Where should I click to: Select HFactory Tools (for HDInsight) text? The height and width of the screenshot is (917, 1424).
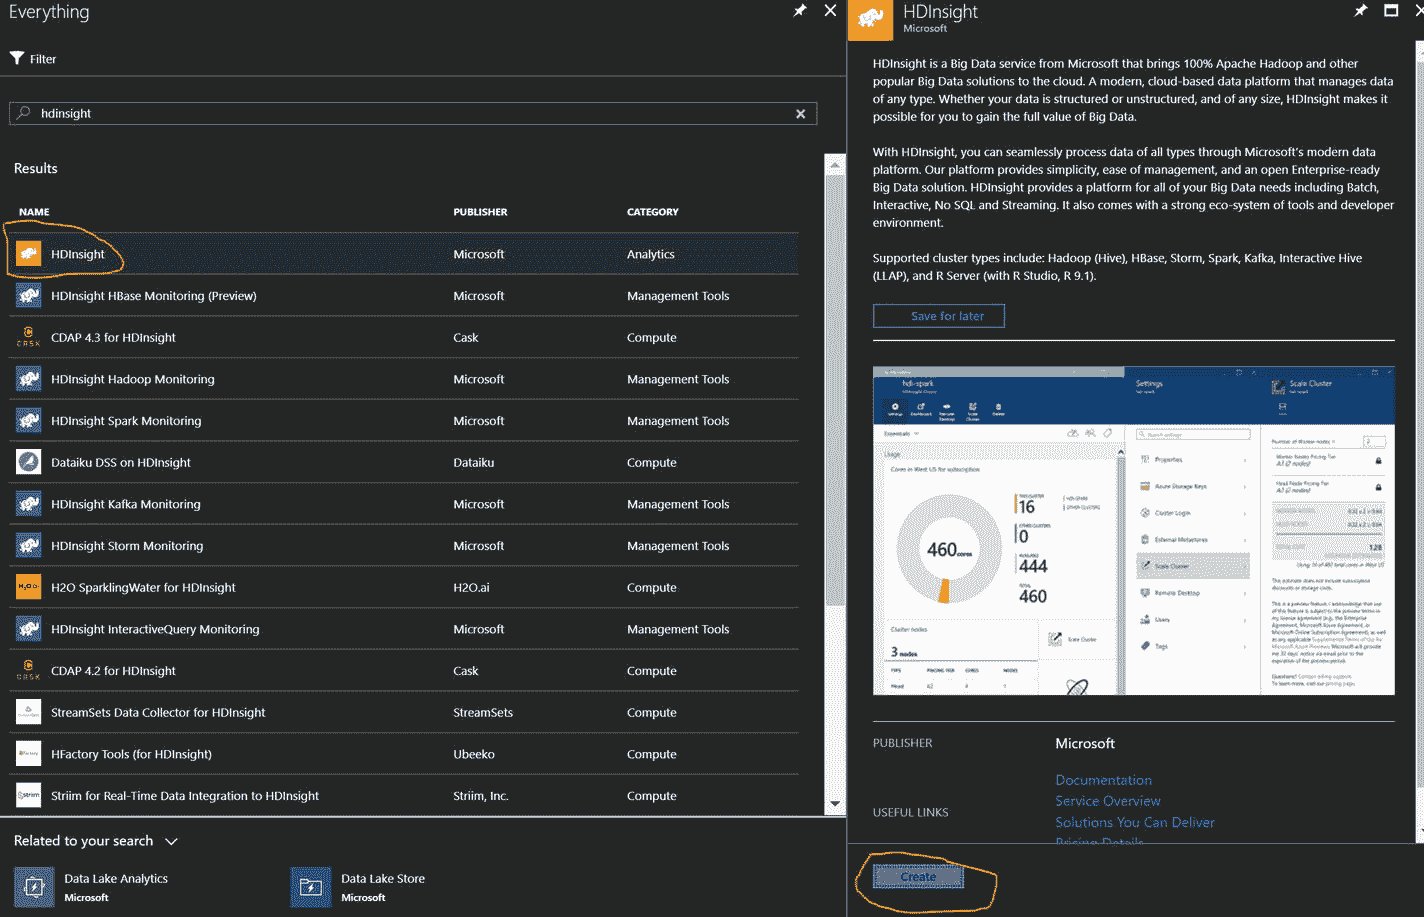pyautogui.click(x=131, y=754)
